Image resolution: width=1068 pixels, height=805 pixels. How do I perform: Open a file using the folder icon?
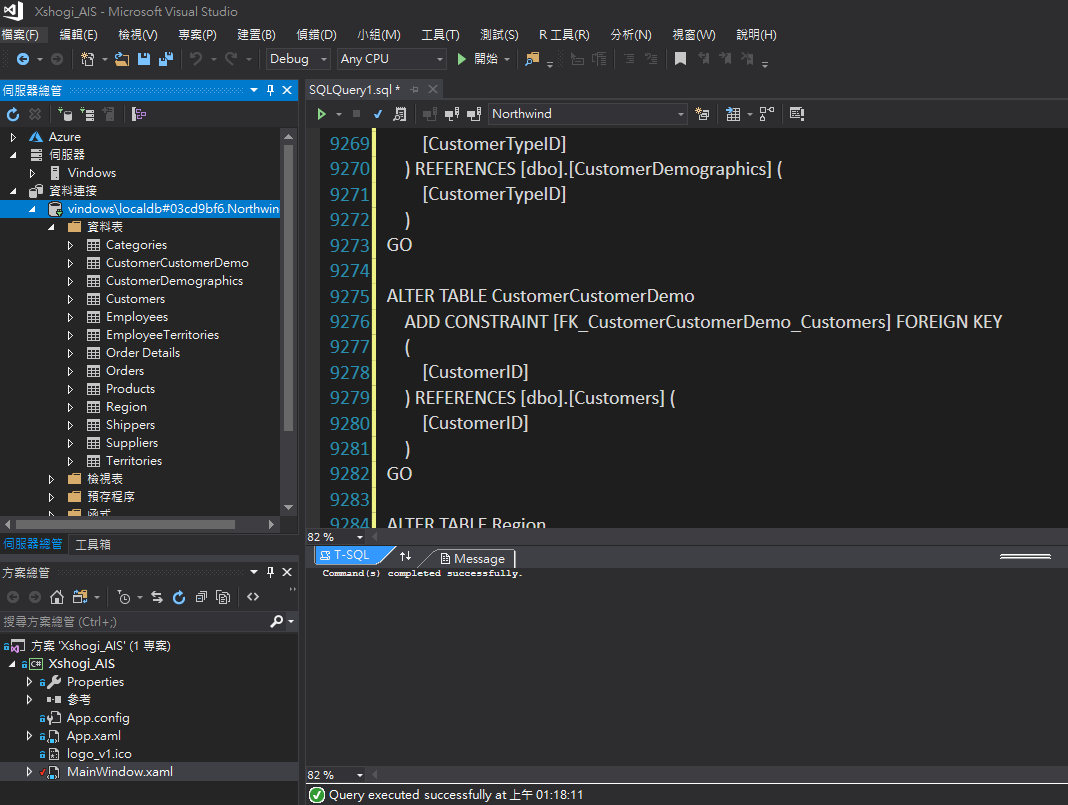pyautogui.click(x=122, y=59)
